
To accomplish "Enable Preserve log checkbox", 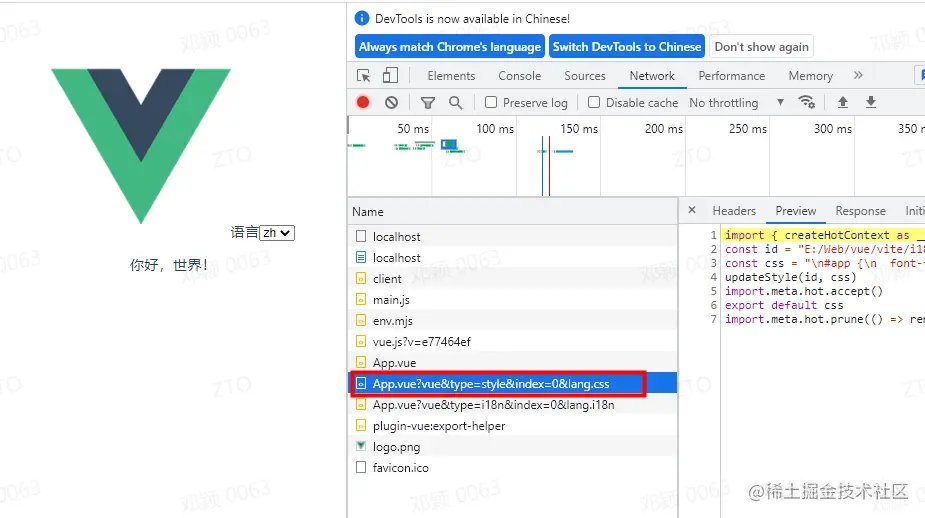I will tap(491, 102).
